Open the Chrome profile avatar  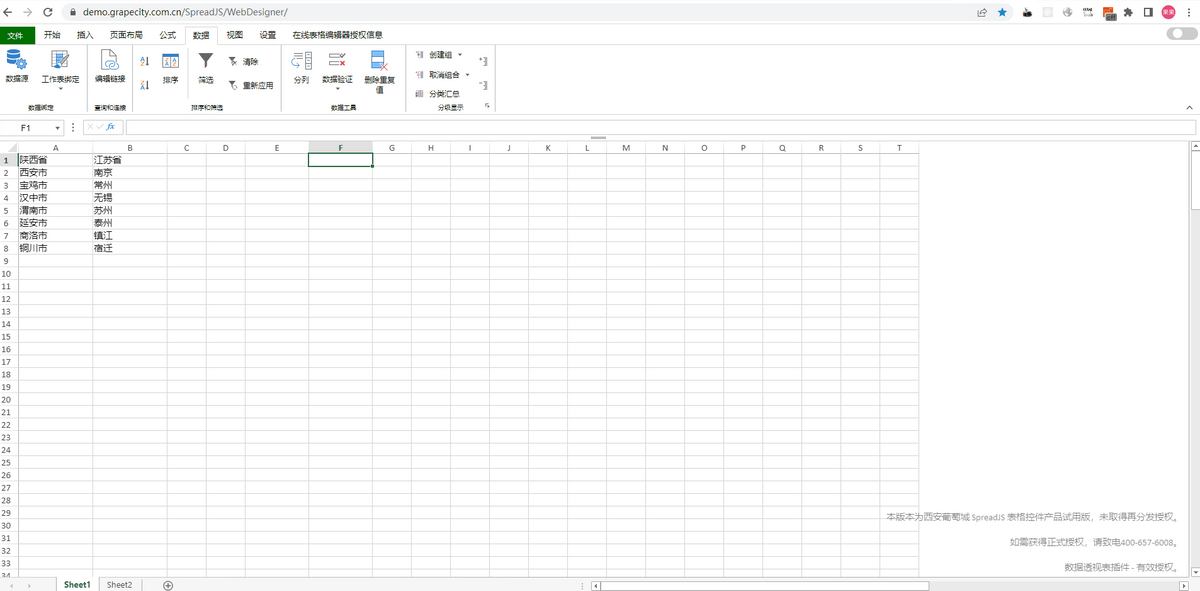1168,12
